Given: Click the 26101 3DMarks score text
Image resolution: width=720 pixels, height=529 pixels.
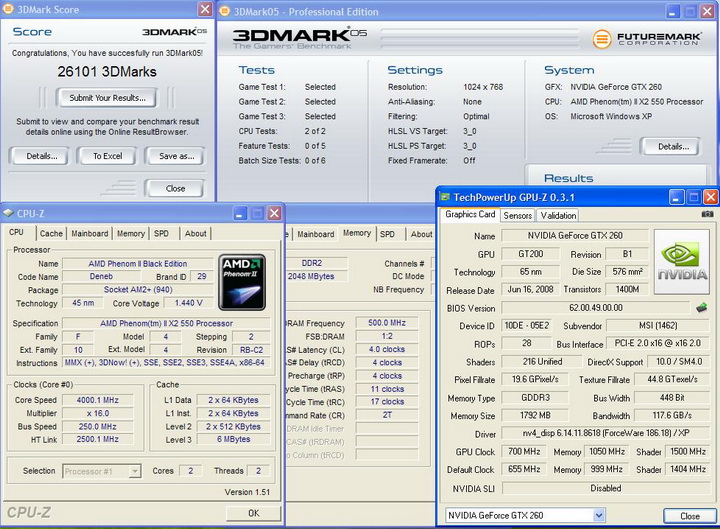Looking at the screenshot, I should 107,72.
